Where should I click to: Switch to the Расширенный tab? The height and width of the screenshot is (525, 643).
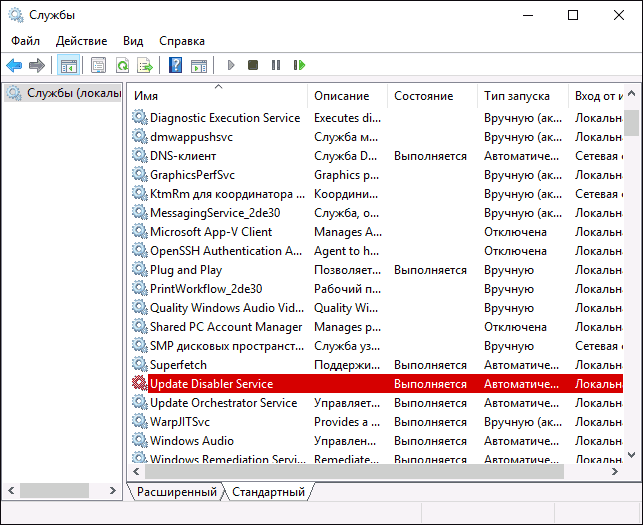176,492
